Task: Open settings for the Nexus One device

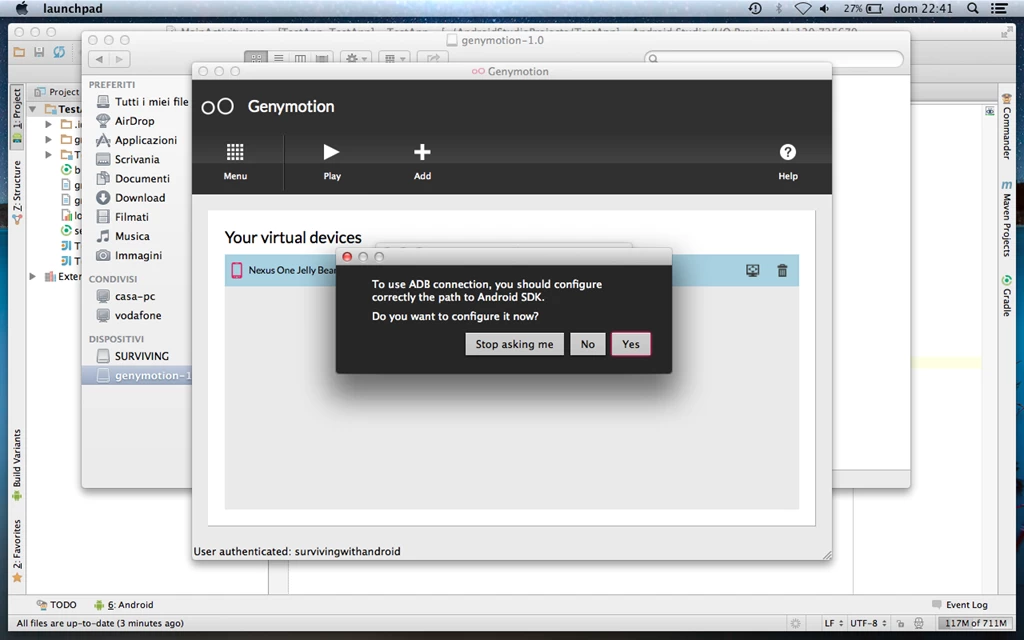Action: click(752, 270)
